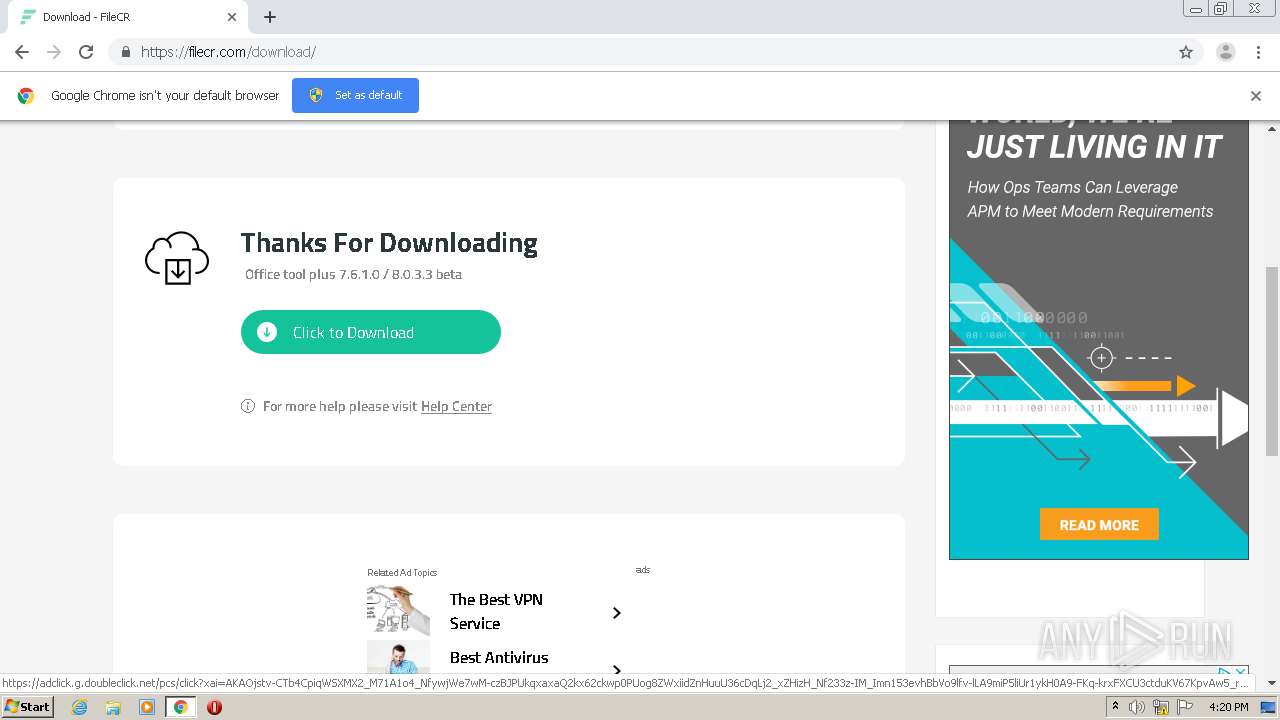1280x720 pixels.
Task: Click the AdChoices icon on bottom ad
Action: (1226, 672)
